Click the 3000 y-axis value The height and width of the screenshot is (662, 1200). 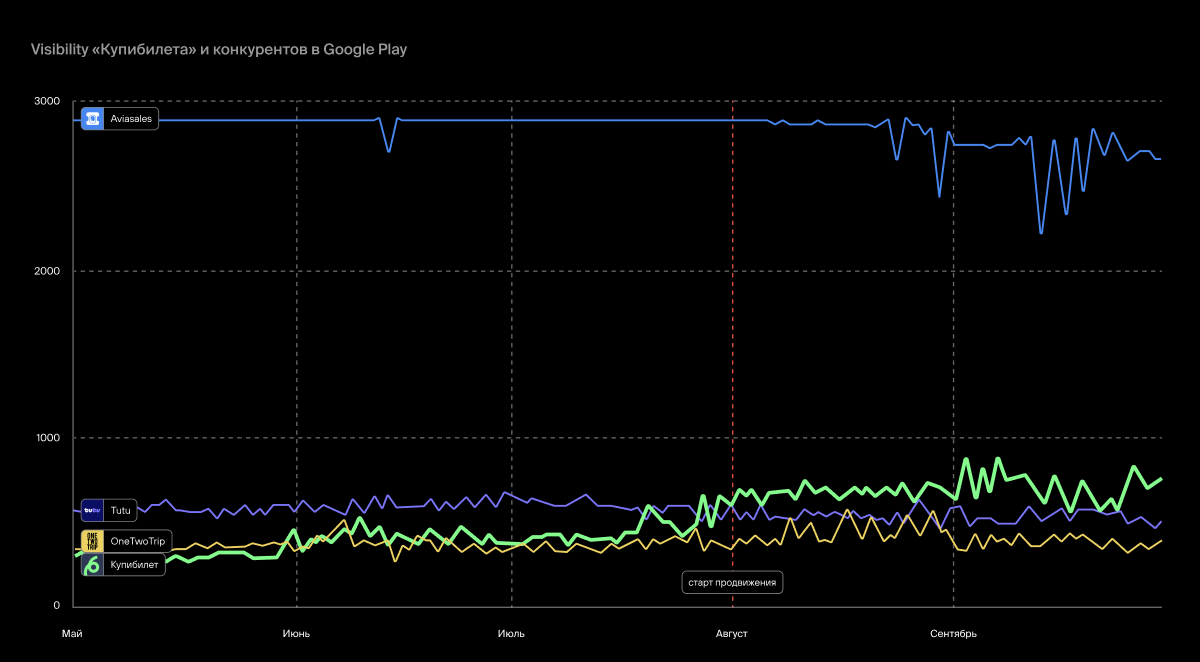point(48,101)
